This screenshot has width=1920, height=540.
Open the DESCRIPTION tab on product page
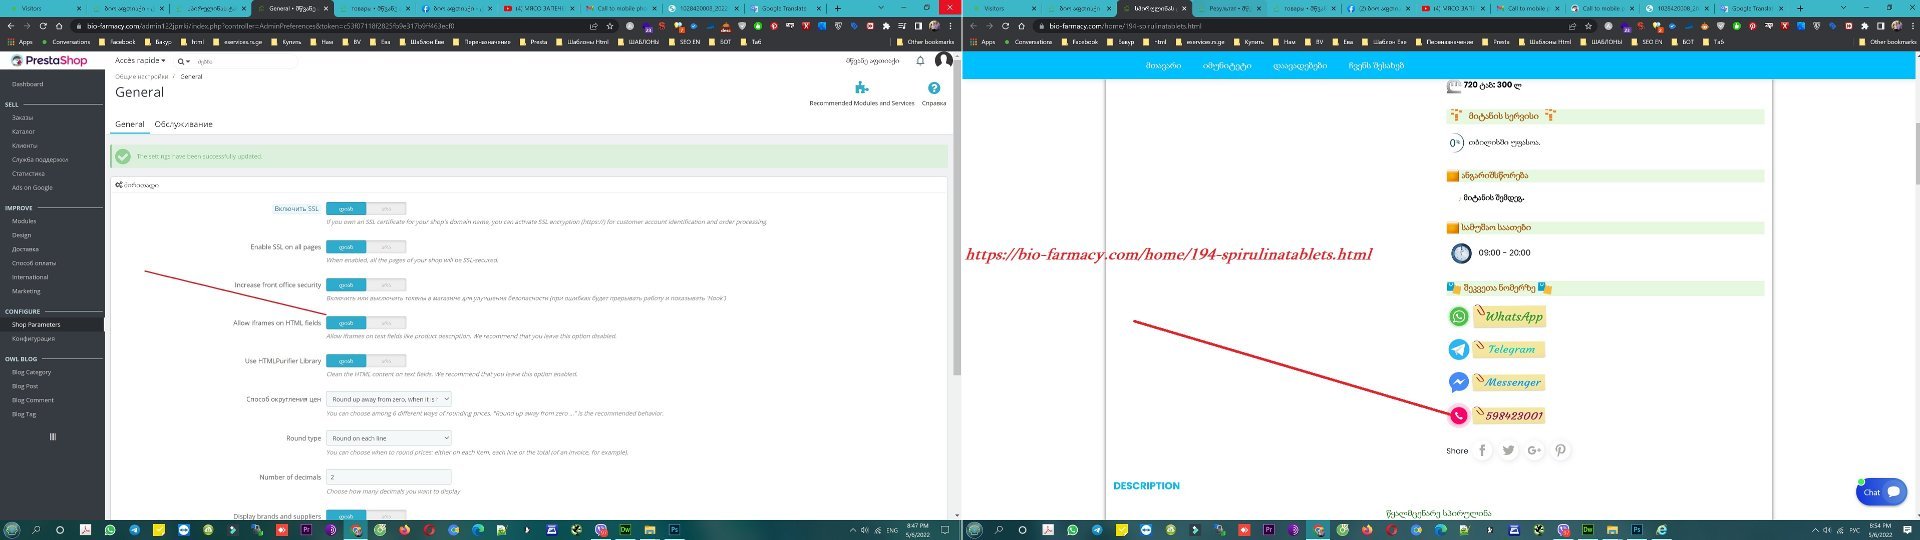click(1146, 486)
